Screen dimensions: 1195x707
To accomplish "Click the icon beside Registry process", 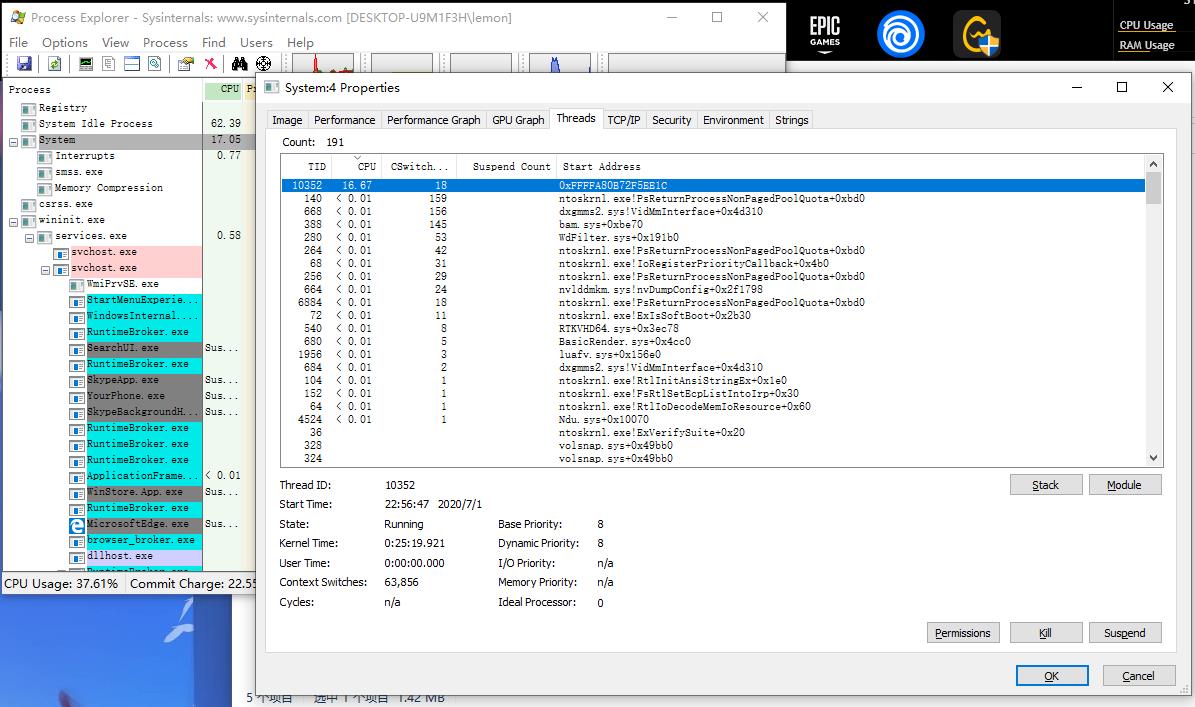I will [x=29, y=108].
